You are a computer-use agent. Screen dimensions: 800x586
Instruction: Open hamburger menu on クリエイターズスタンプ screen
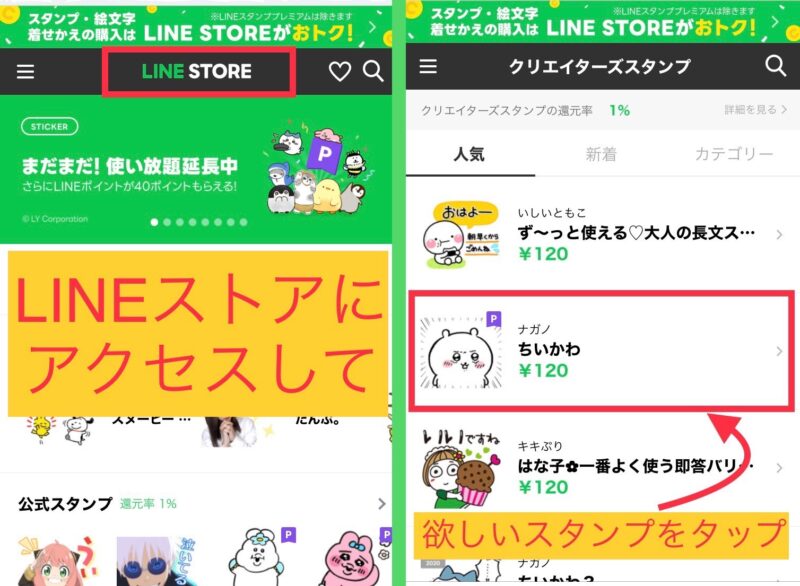pos(428,66)
